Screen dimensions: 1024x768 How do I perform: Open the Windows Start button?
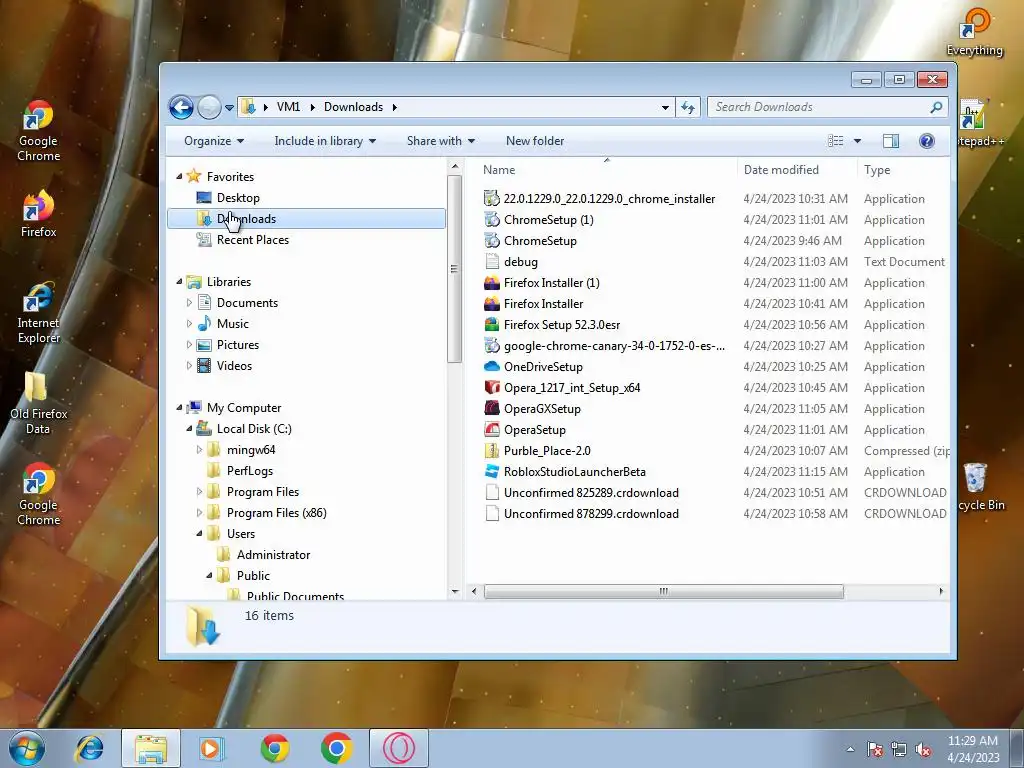pyautogui.click(x=27, y=748)
